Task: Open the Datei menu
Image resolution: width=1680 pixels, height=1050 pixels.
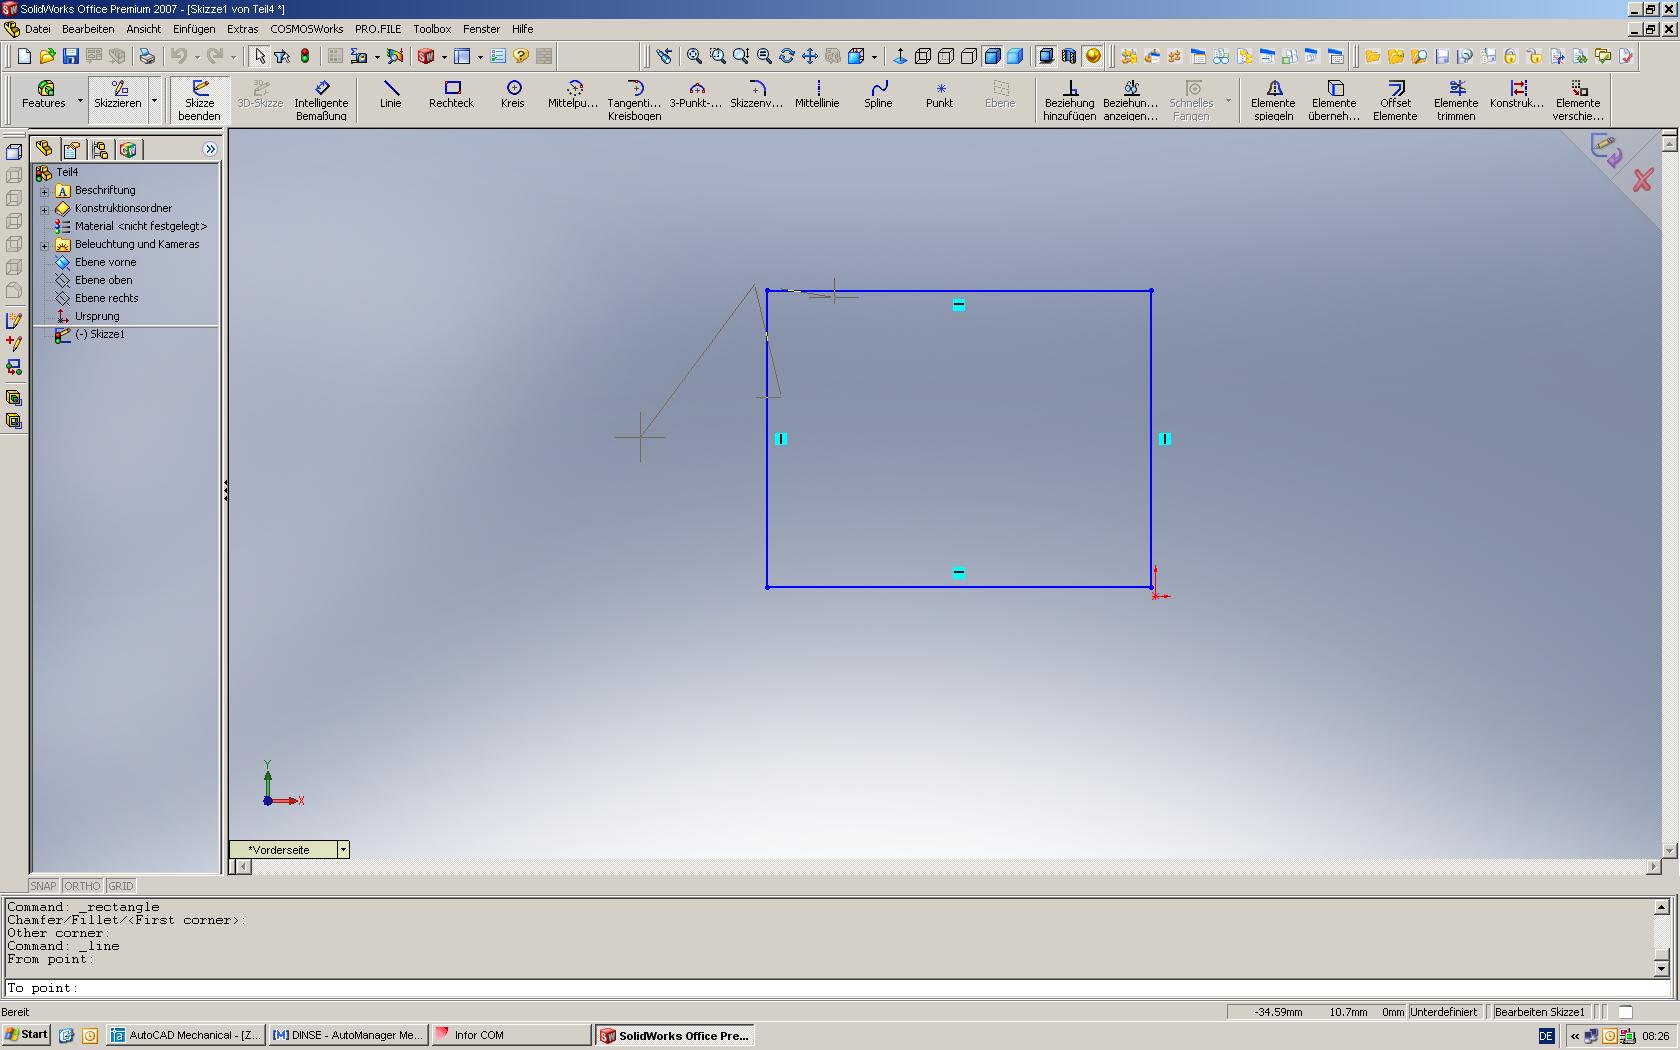Action: click(x=38, y=29)
